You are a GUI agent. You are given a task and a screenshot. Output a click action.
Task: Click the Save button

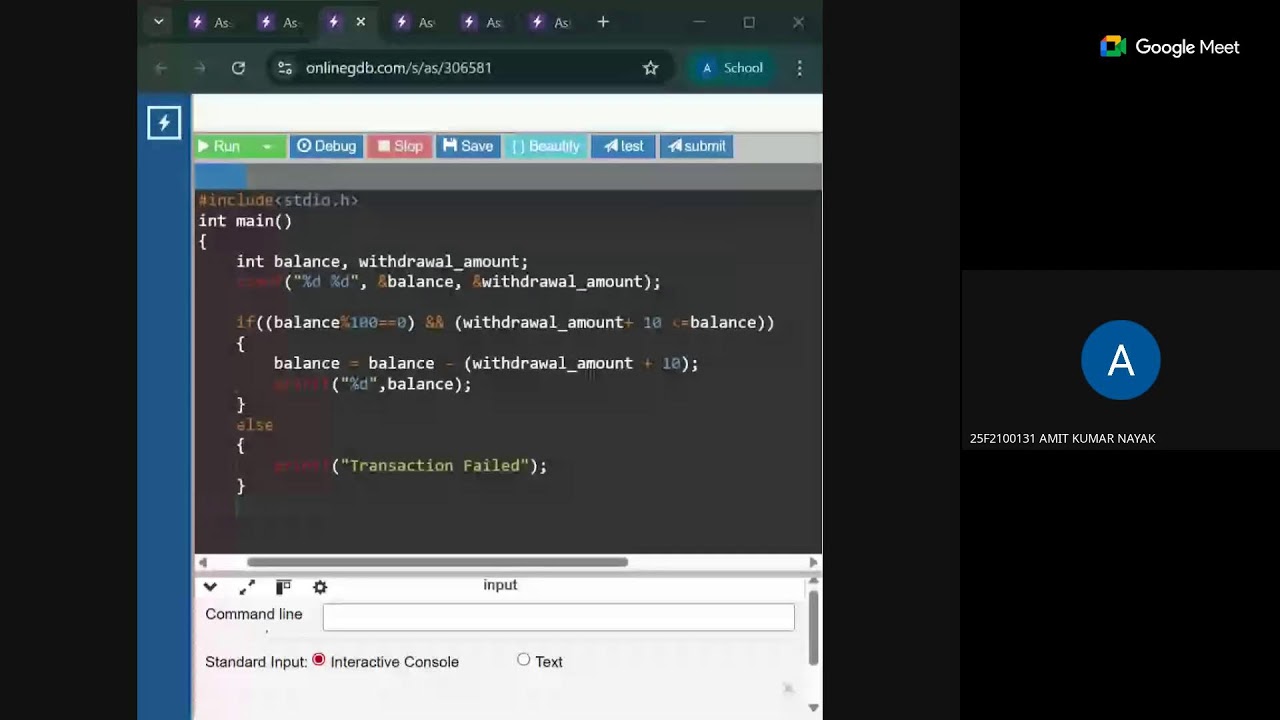(467, 146)
